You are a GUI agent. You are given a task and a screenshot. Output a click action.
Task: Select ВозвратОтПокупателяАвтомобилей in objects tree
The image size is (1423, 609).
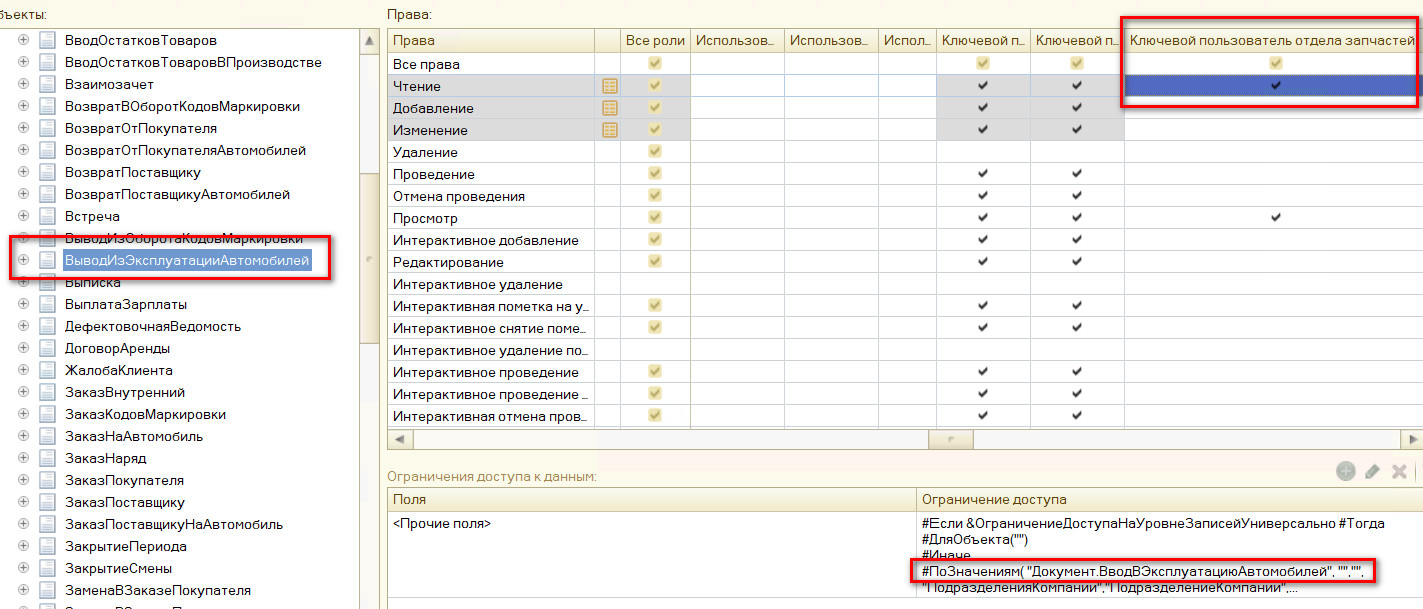(x=185, y=150)
